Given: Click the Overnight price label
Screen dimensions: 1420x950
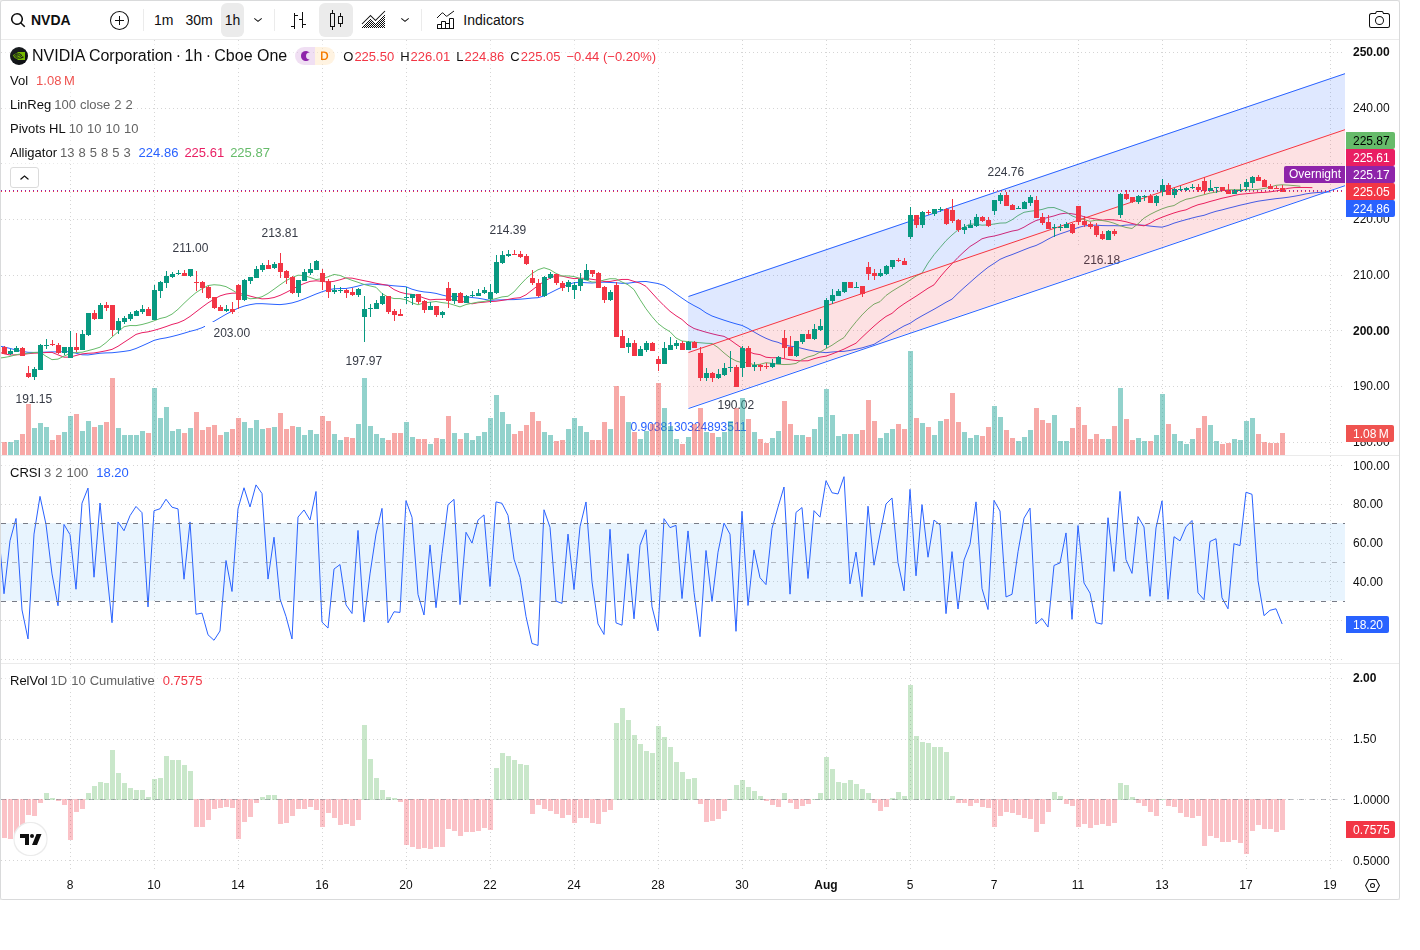Looking at the screenshot, I should point(1314,174).
